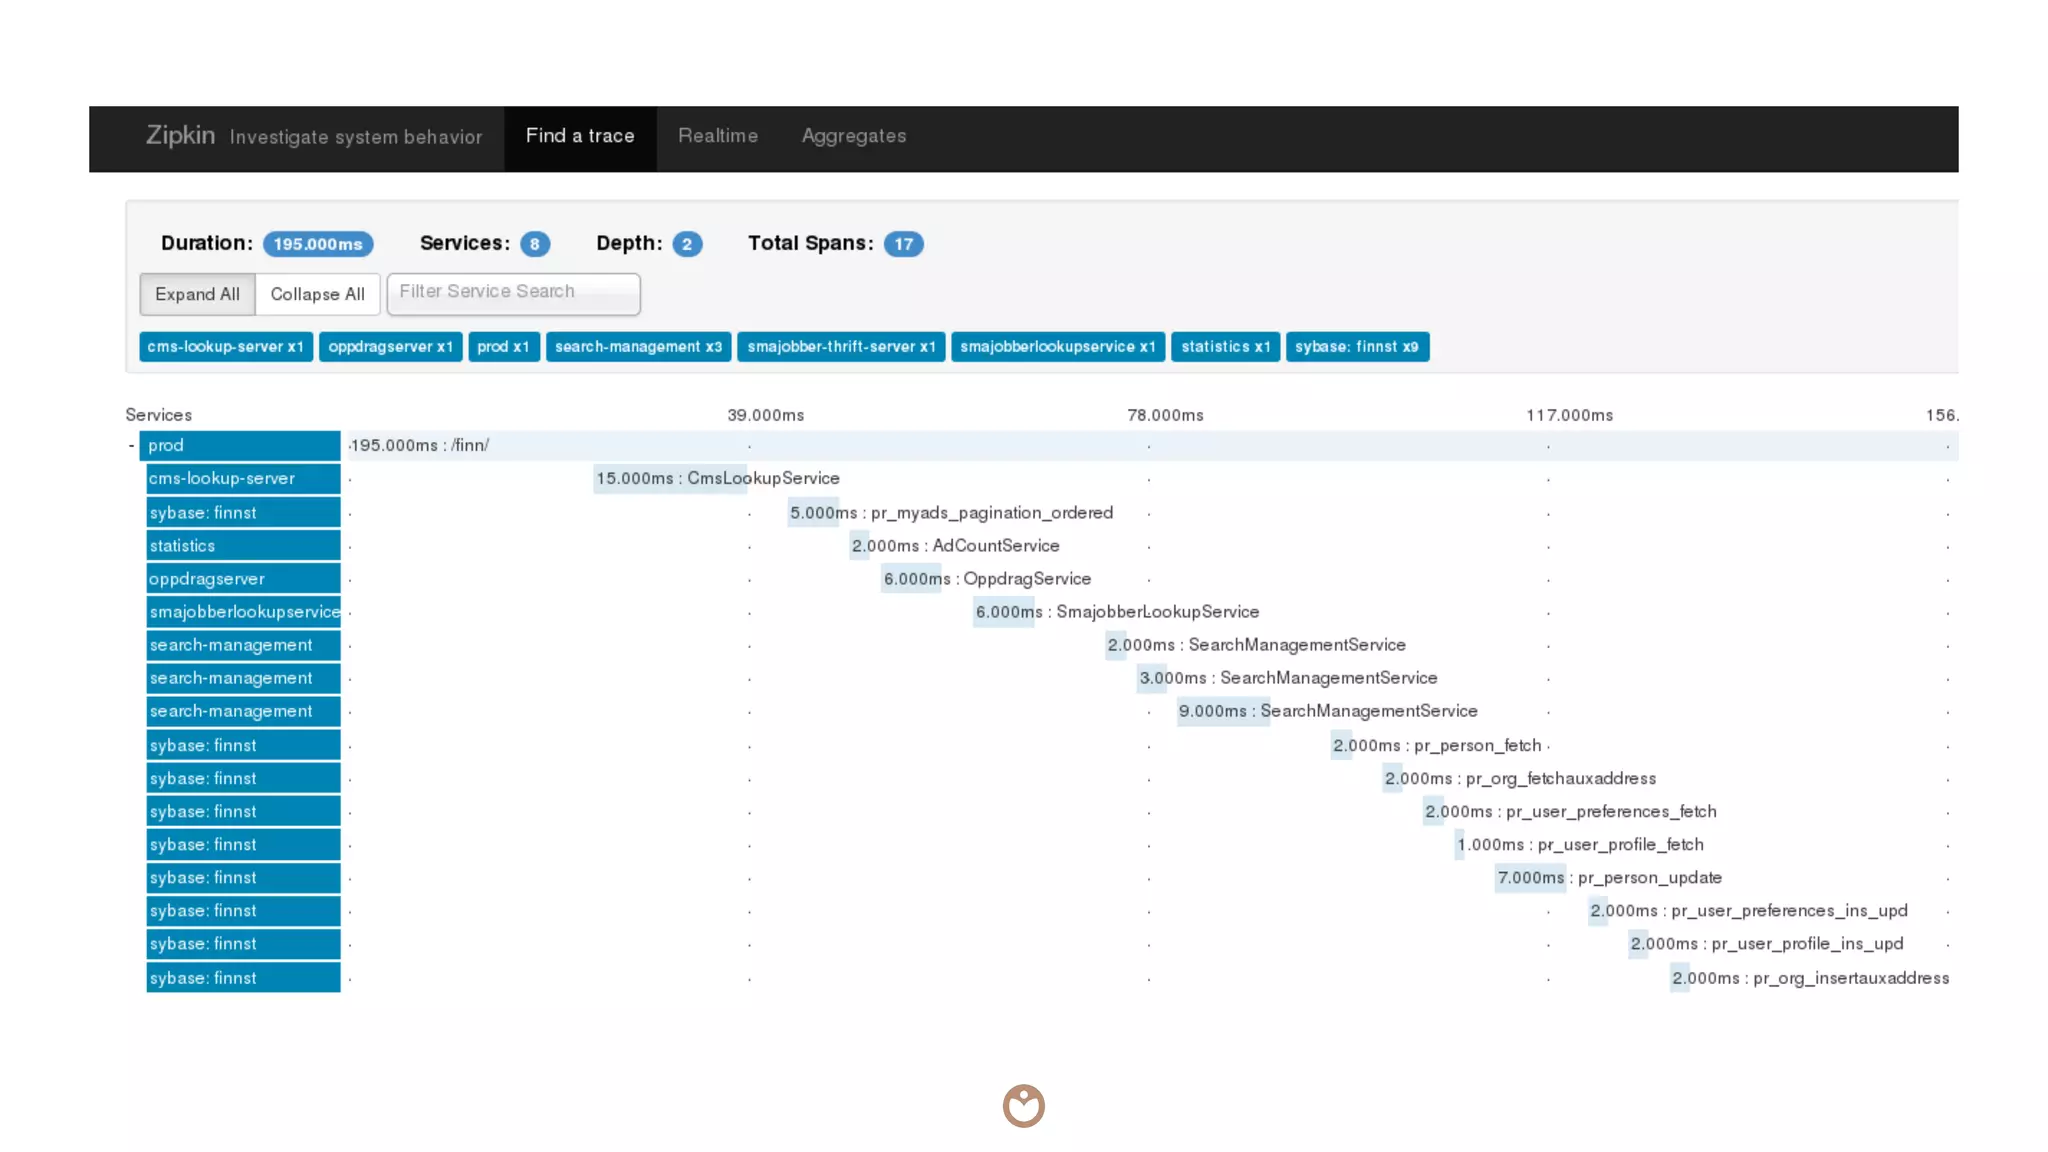Image resolution: width=2048 pixels, height=1152 pixels.
Task: Click Collapse All button
Action: tap(317, 294)
